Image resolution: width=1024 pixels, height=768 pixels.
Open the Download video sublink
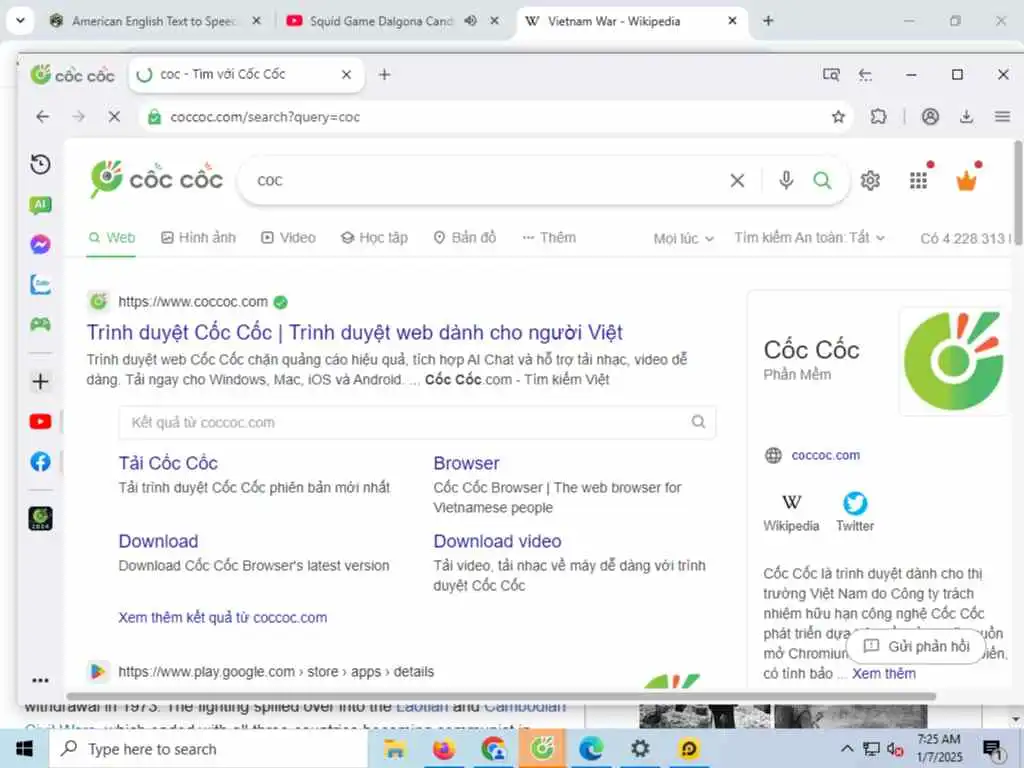pyautogui.click(x=497, y=541)
